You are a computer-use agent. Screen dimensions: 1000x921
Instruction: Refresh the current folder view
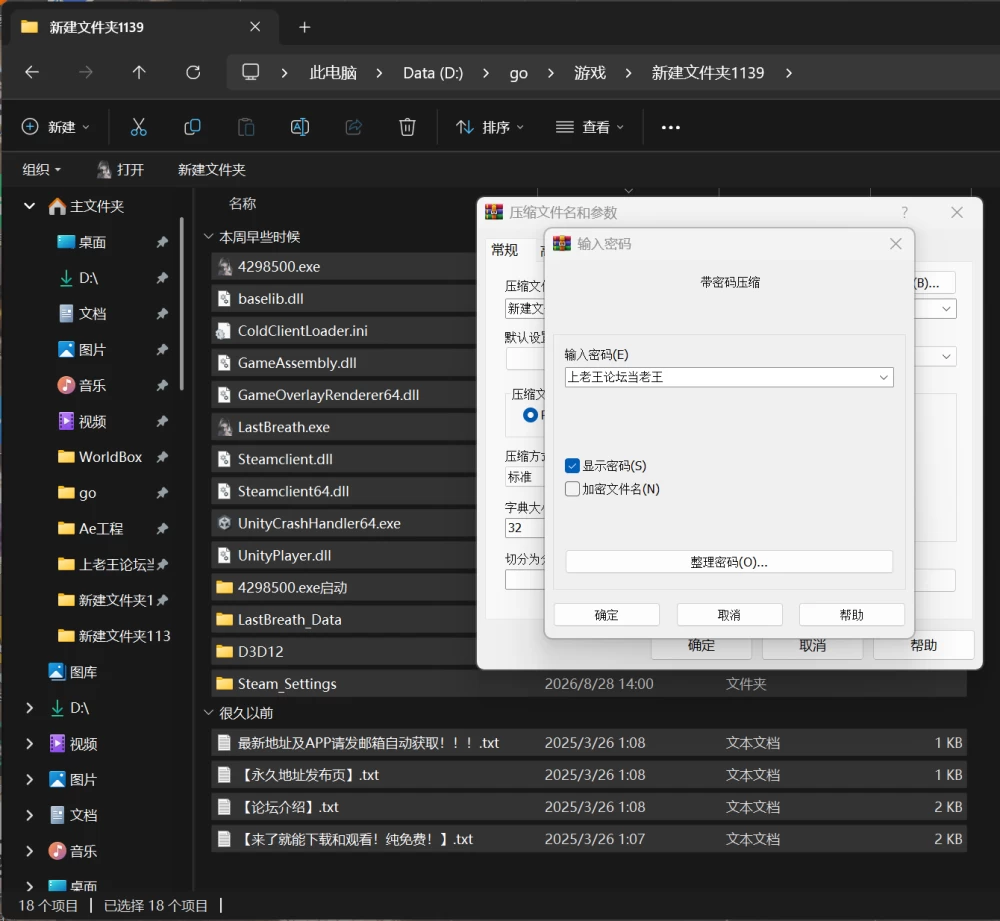(x=193, y=72)
